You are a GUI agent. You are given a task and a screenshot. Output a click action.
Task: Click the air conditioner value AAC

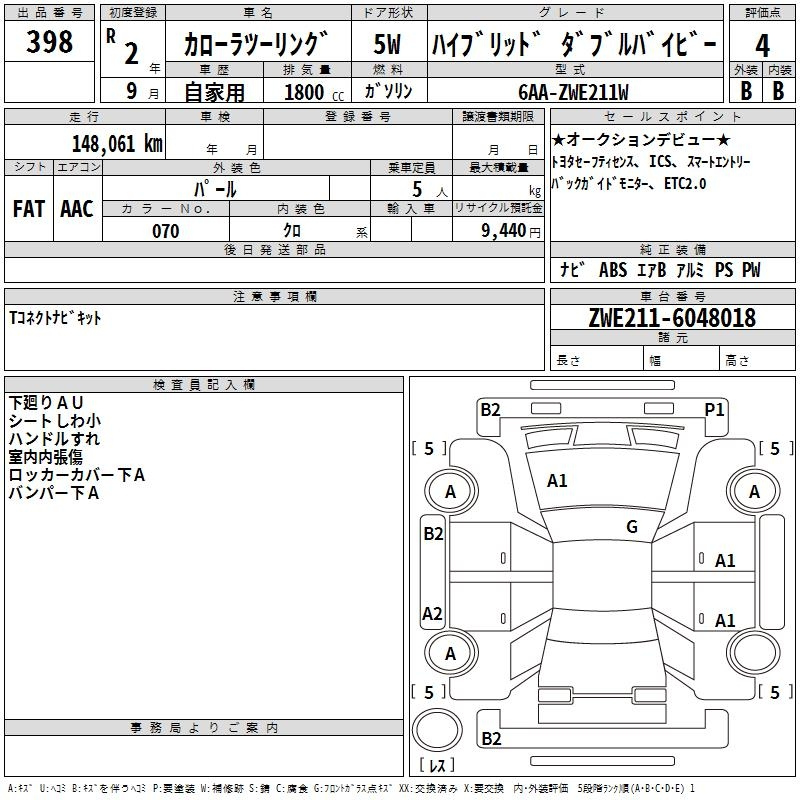pos(77,209)
